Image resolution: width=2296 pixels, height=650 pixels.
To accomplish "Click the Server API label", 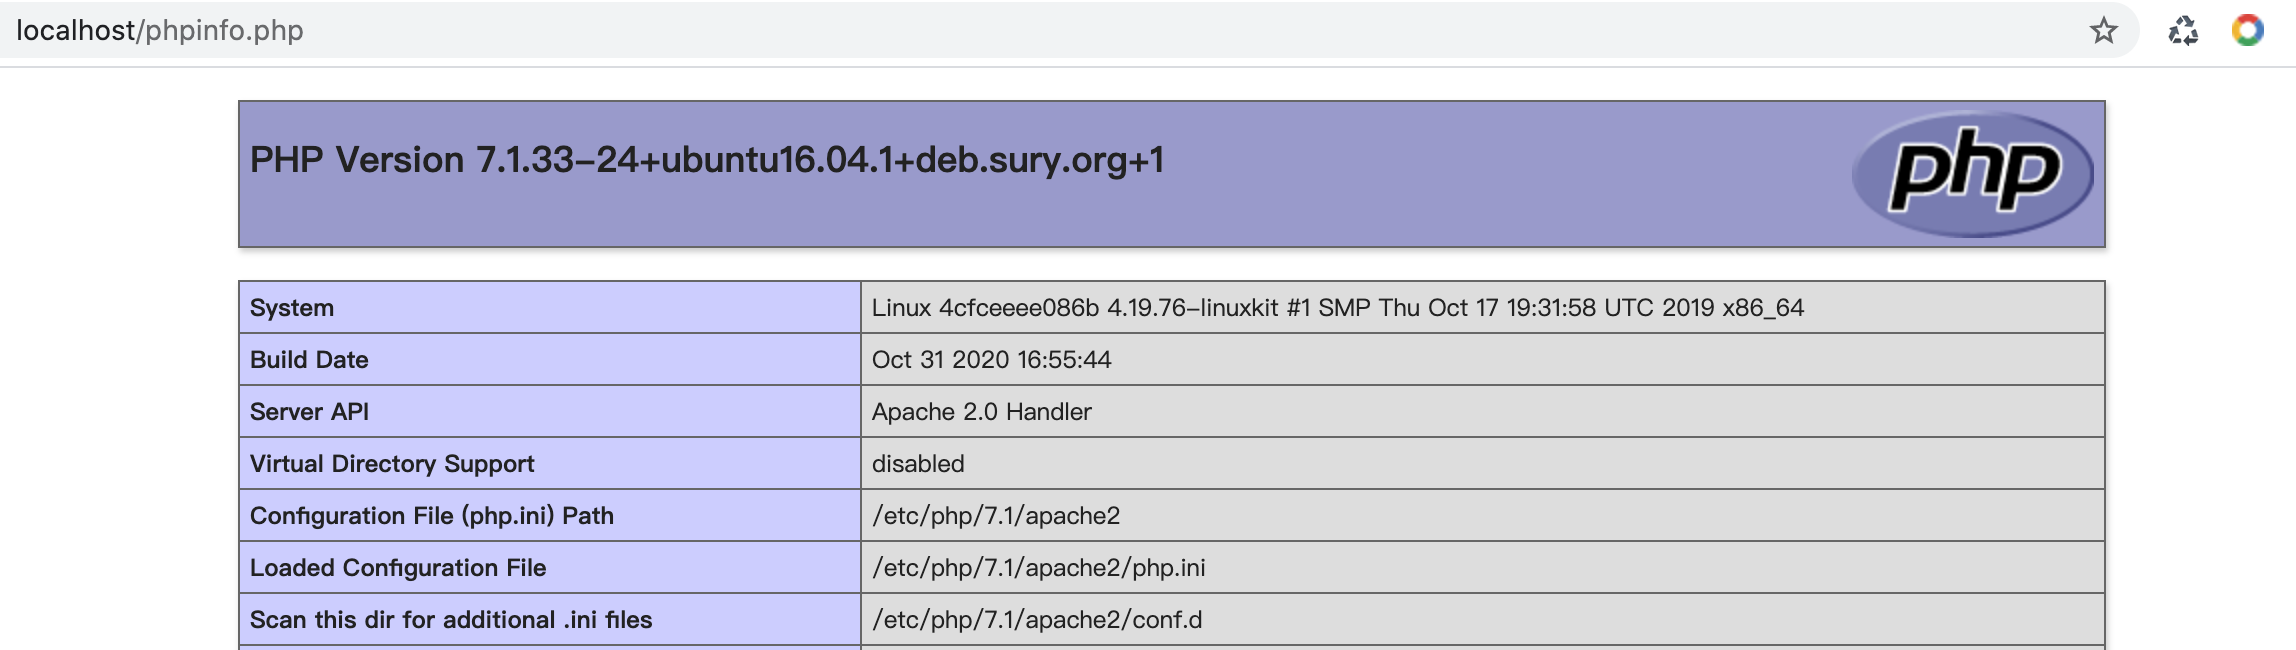I will tap(309, 412).
